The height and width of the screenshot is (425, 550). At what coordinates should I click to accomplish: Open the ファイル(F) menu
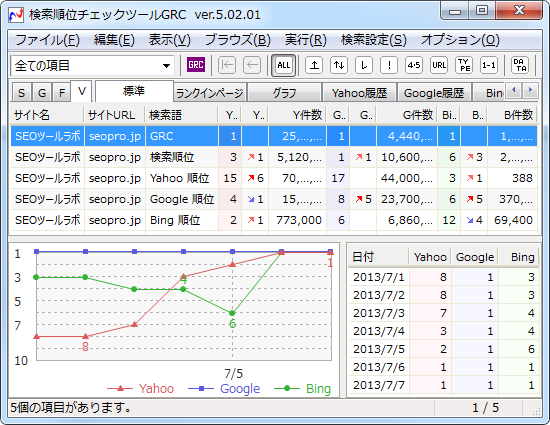click(x=47, y=40)
